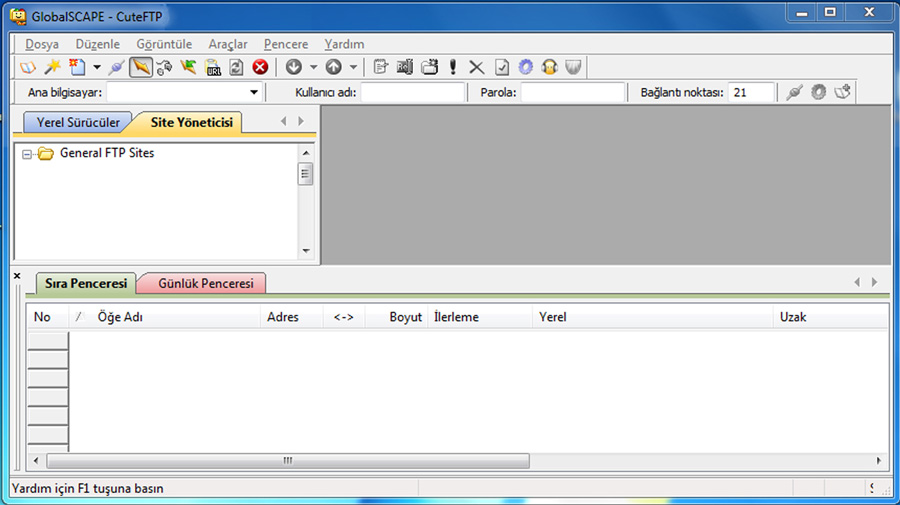900x505 pixels.
Task: Click the grey shield icon in toolbar
Action: pos(573,67)
